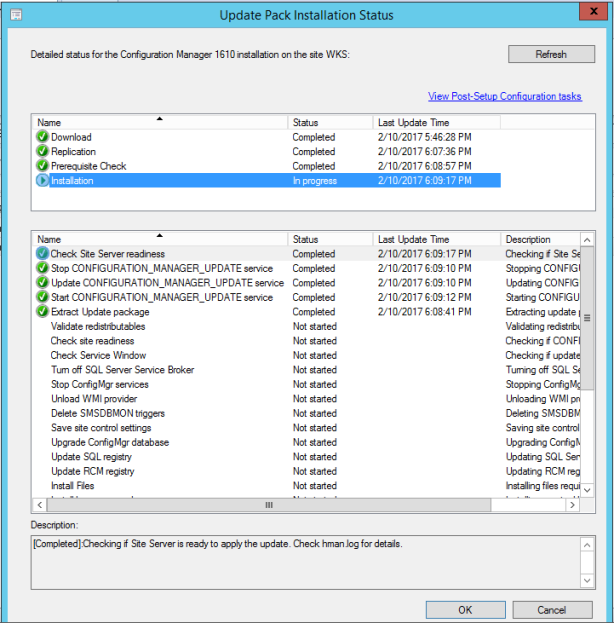Click the green check icon beside Download
The image size is (614, 623).
coord(42,137)
